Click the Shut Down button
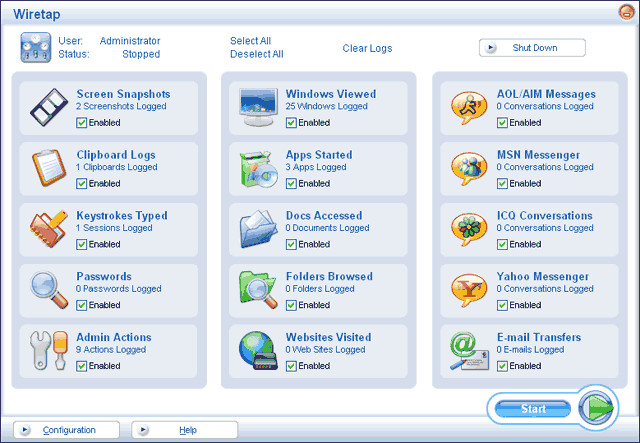The width and height of the screenshot is (640, 443). tap(532, 48)
